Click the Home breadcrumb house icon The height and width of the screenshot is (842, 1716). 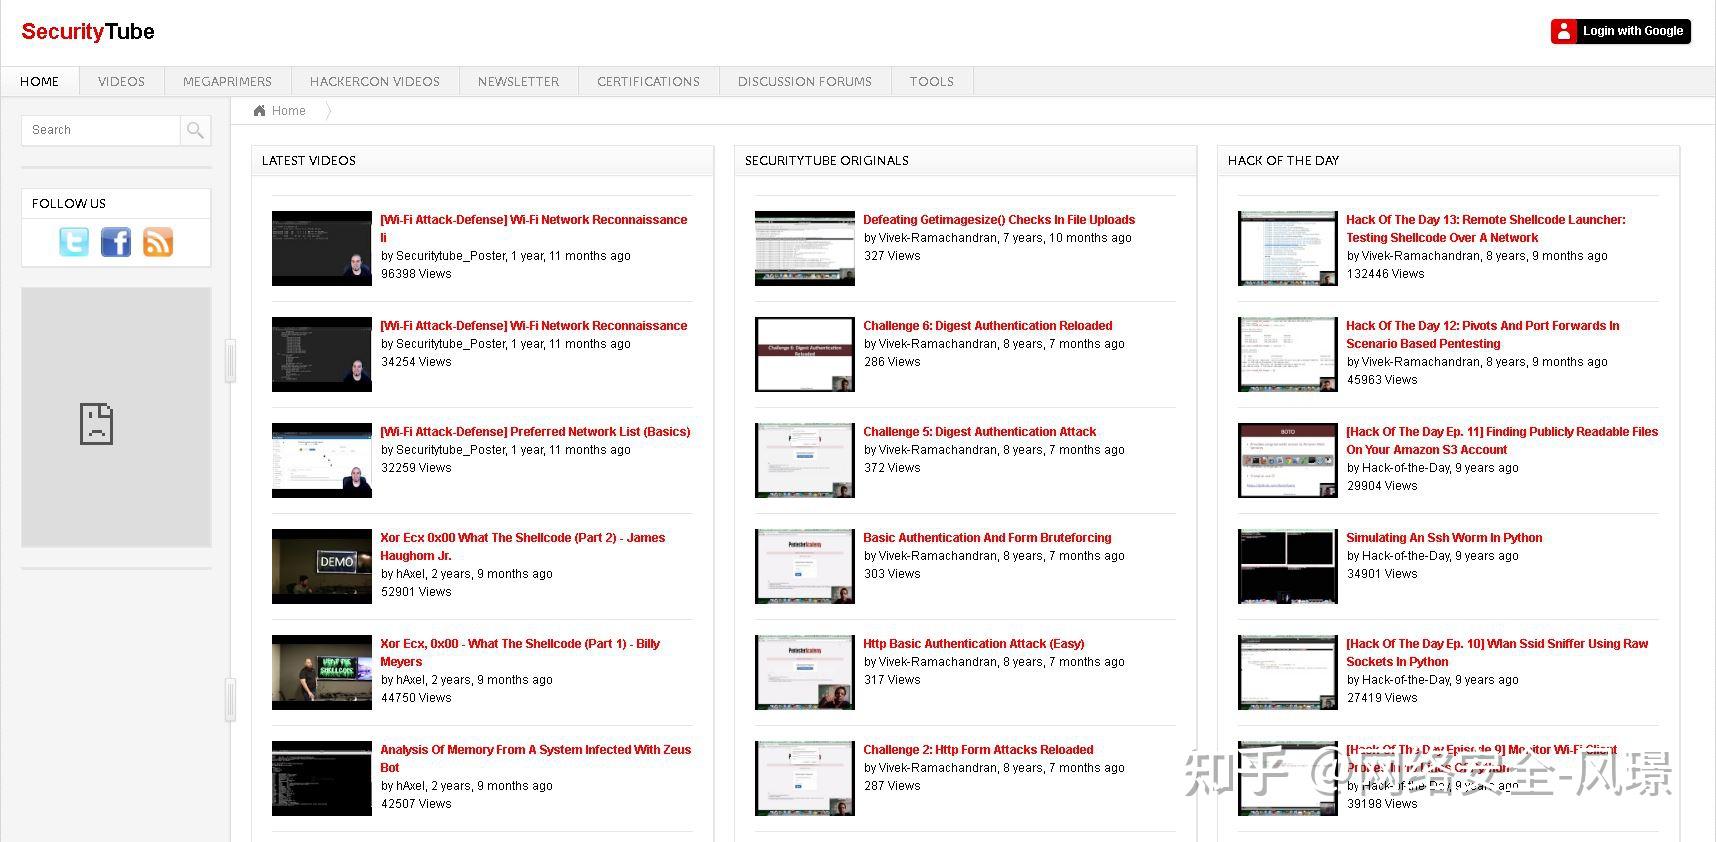[x=260, y=111]
